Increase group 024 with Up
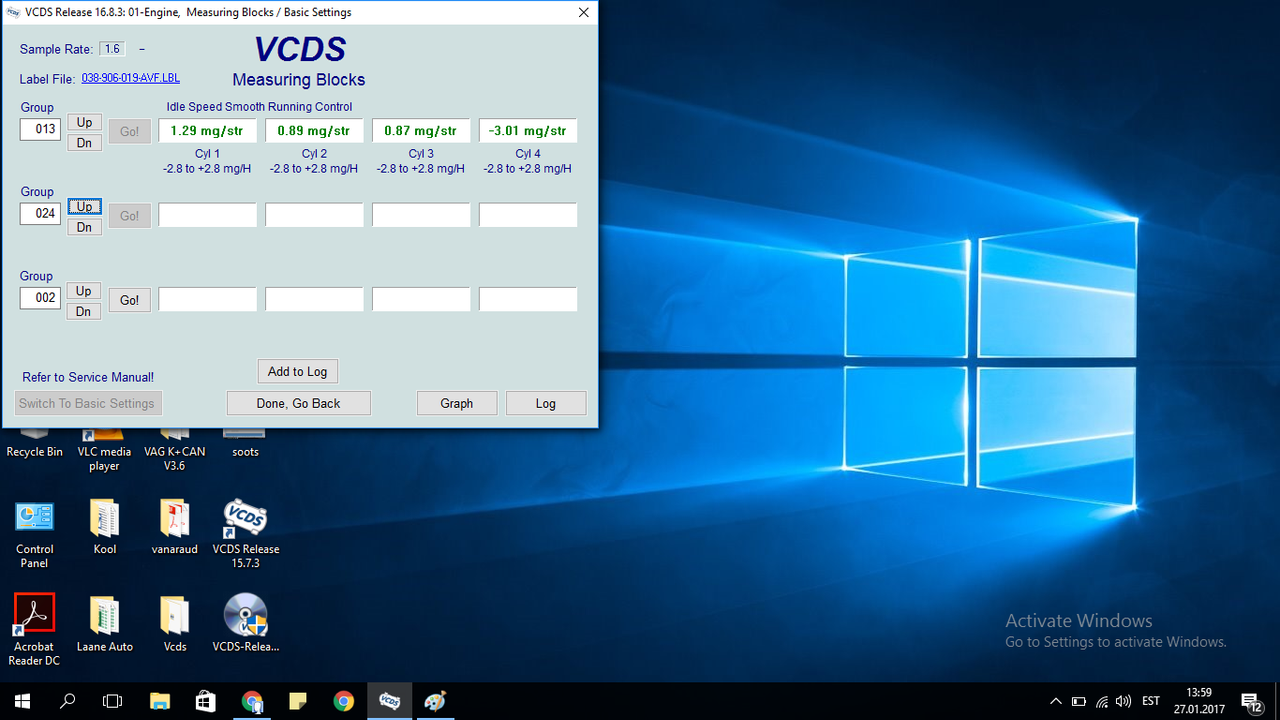This screenshot has height=720, width=1280. coord(85,207)
